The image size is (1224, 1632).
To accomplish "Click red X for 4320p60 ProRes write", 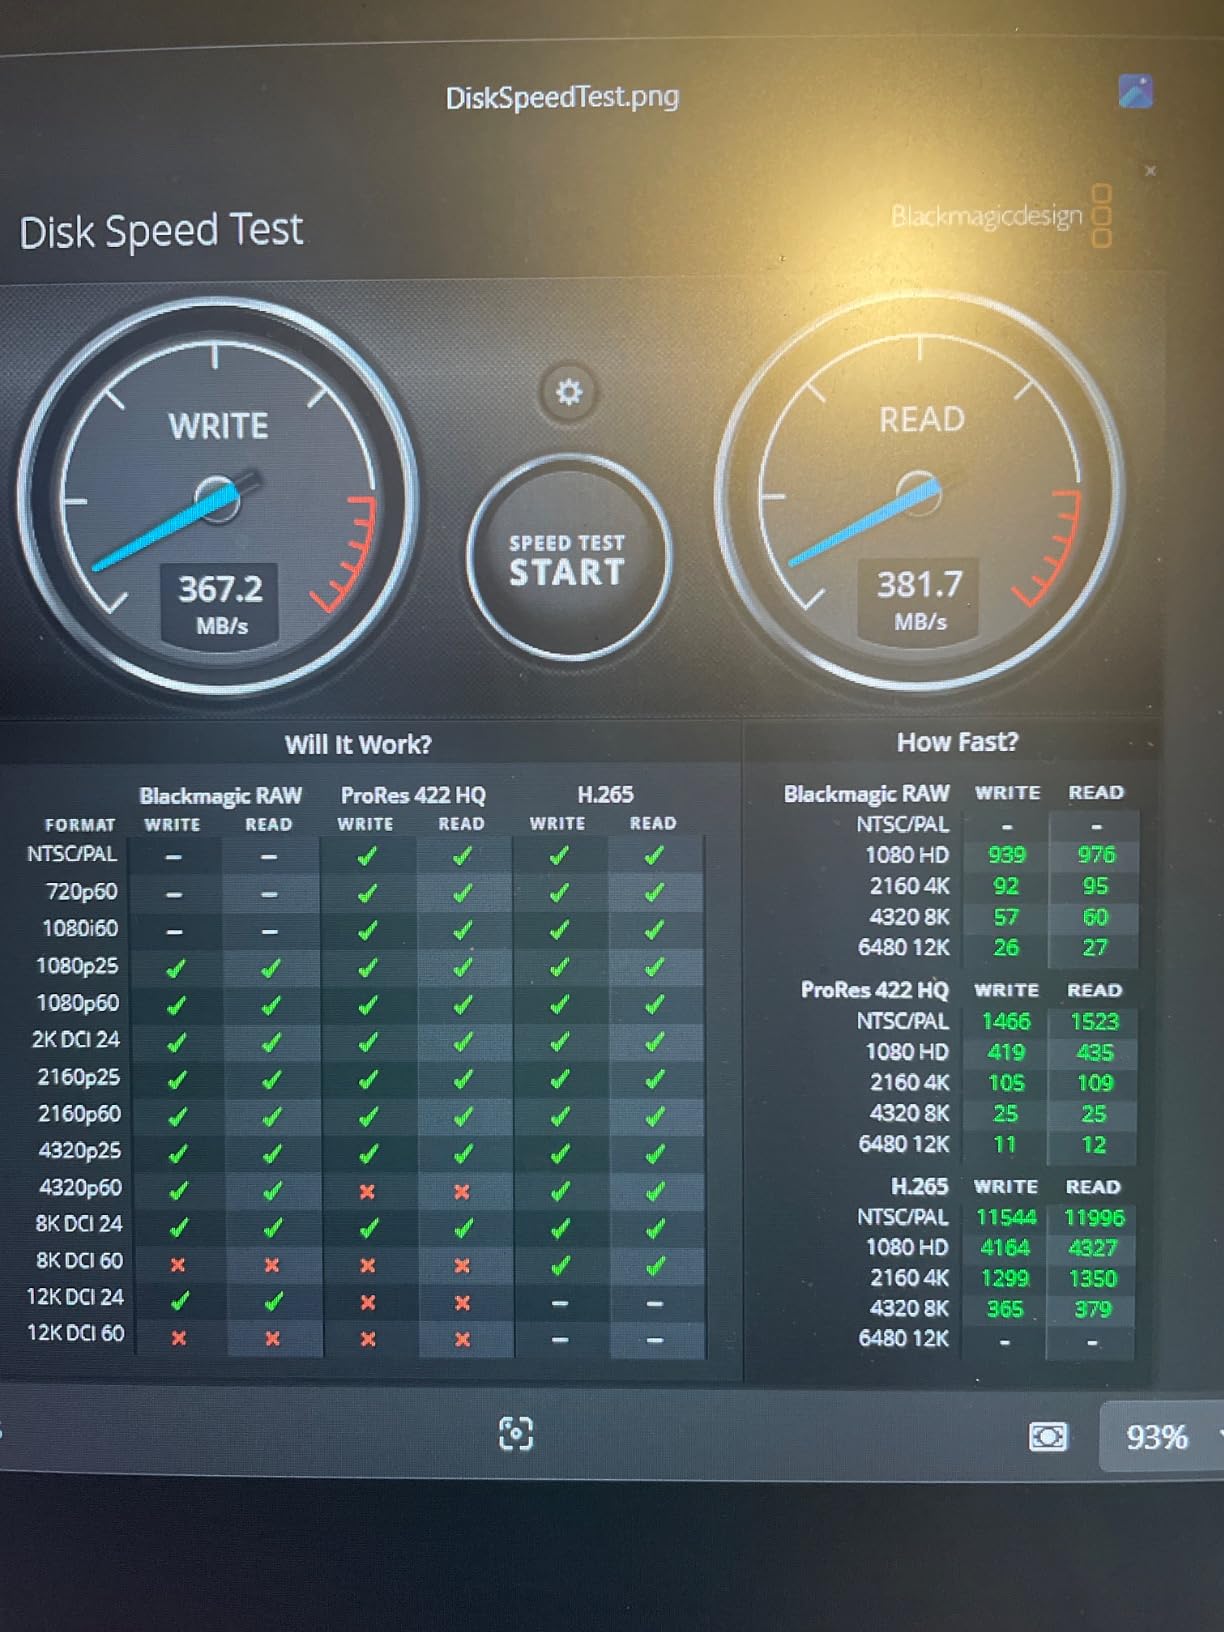I will tap(367, 1191).
